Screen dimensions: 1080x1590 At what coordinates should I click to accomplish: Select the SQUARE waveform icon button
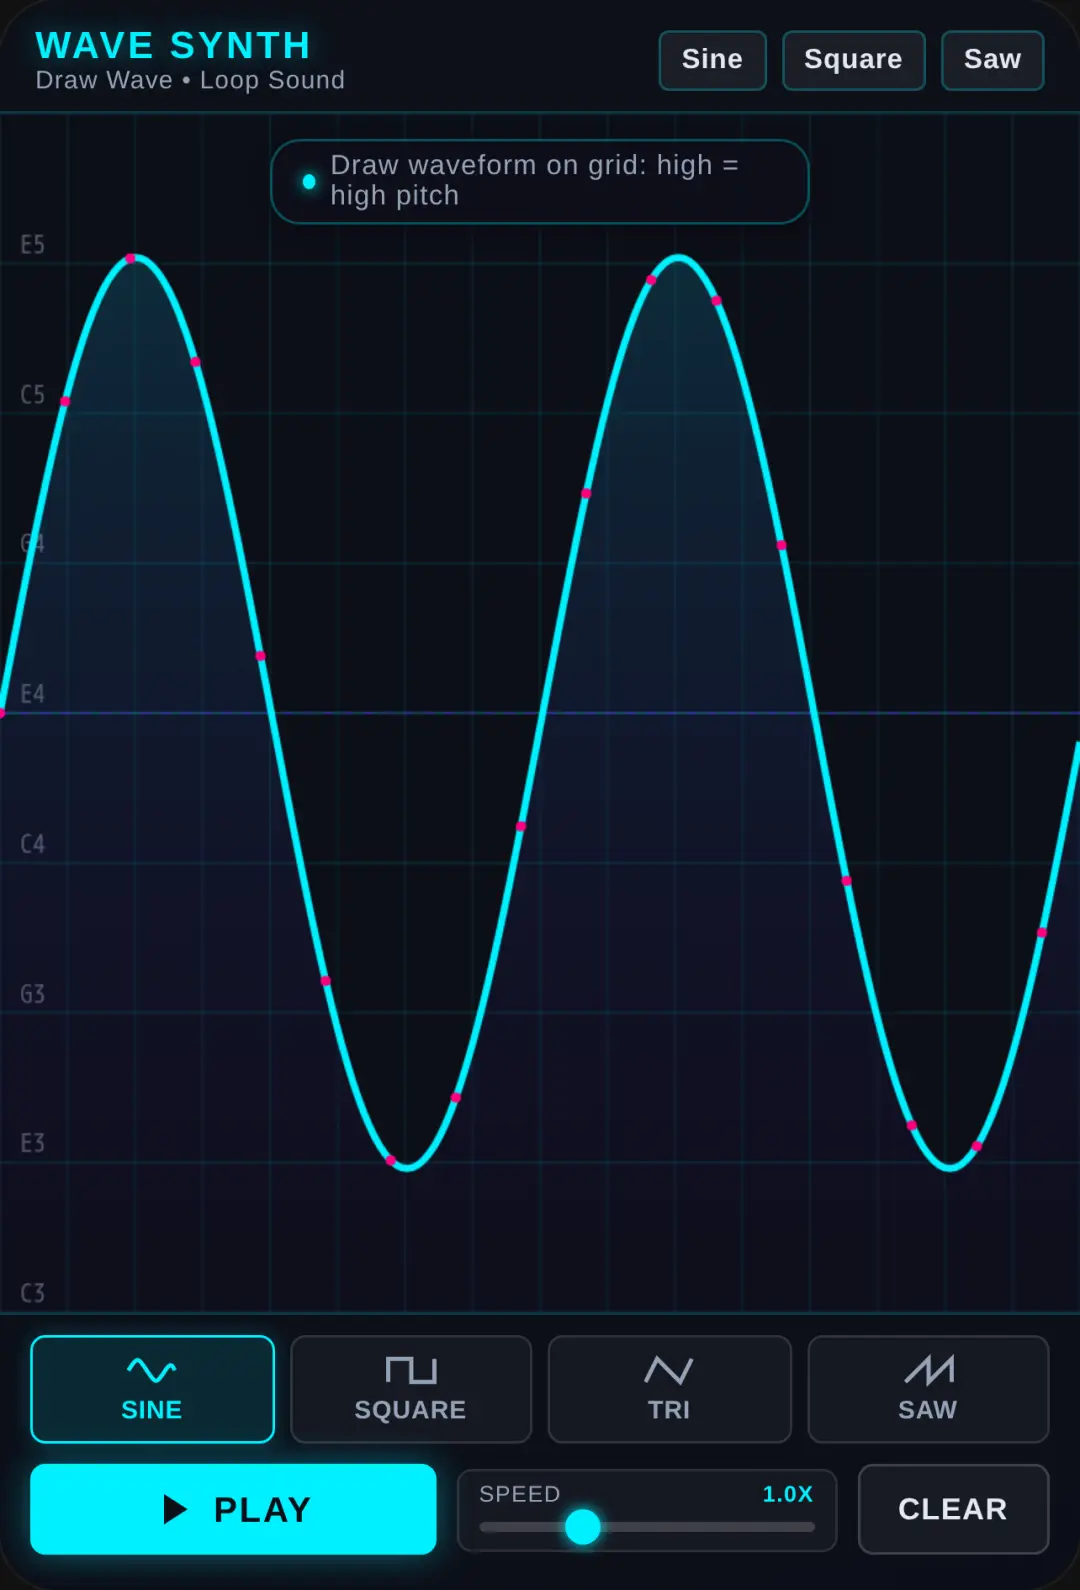[411, 1389]
